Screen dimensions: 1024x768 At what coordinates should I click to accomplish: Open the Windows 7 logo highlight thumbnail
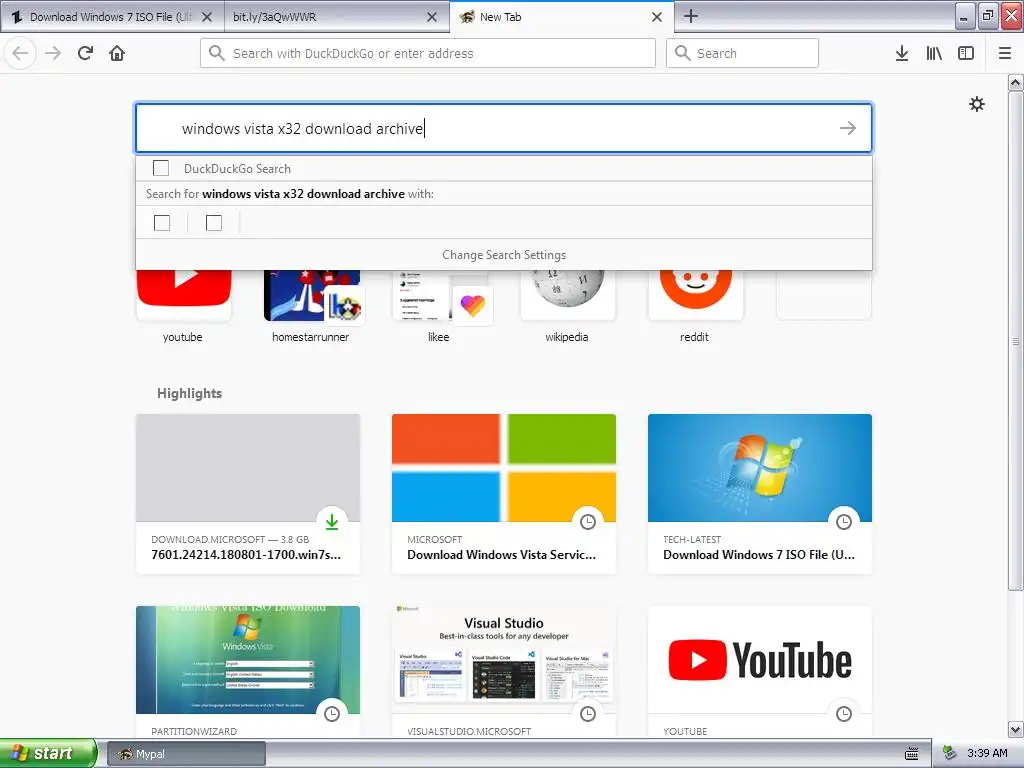click(x=760, y=468)
